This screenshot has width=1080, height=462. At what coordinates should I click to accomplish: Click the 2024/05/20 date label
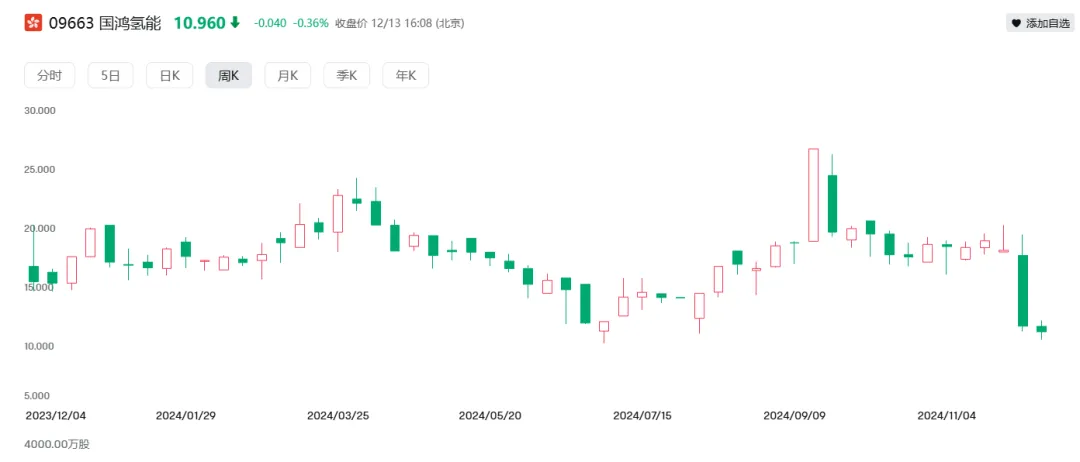489,416
